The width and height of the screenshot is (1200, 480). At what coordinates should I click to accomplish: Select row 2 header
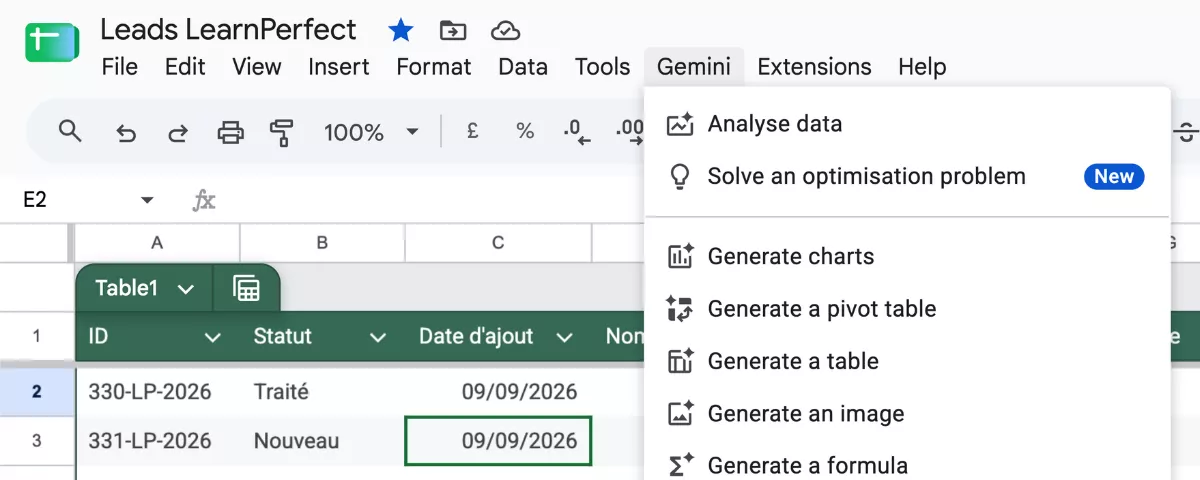click(36, 391)
